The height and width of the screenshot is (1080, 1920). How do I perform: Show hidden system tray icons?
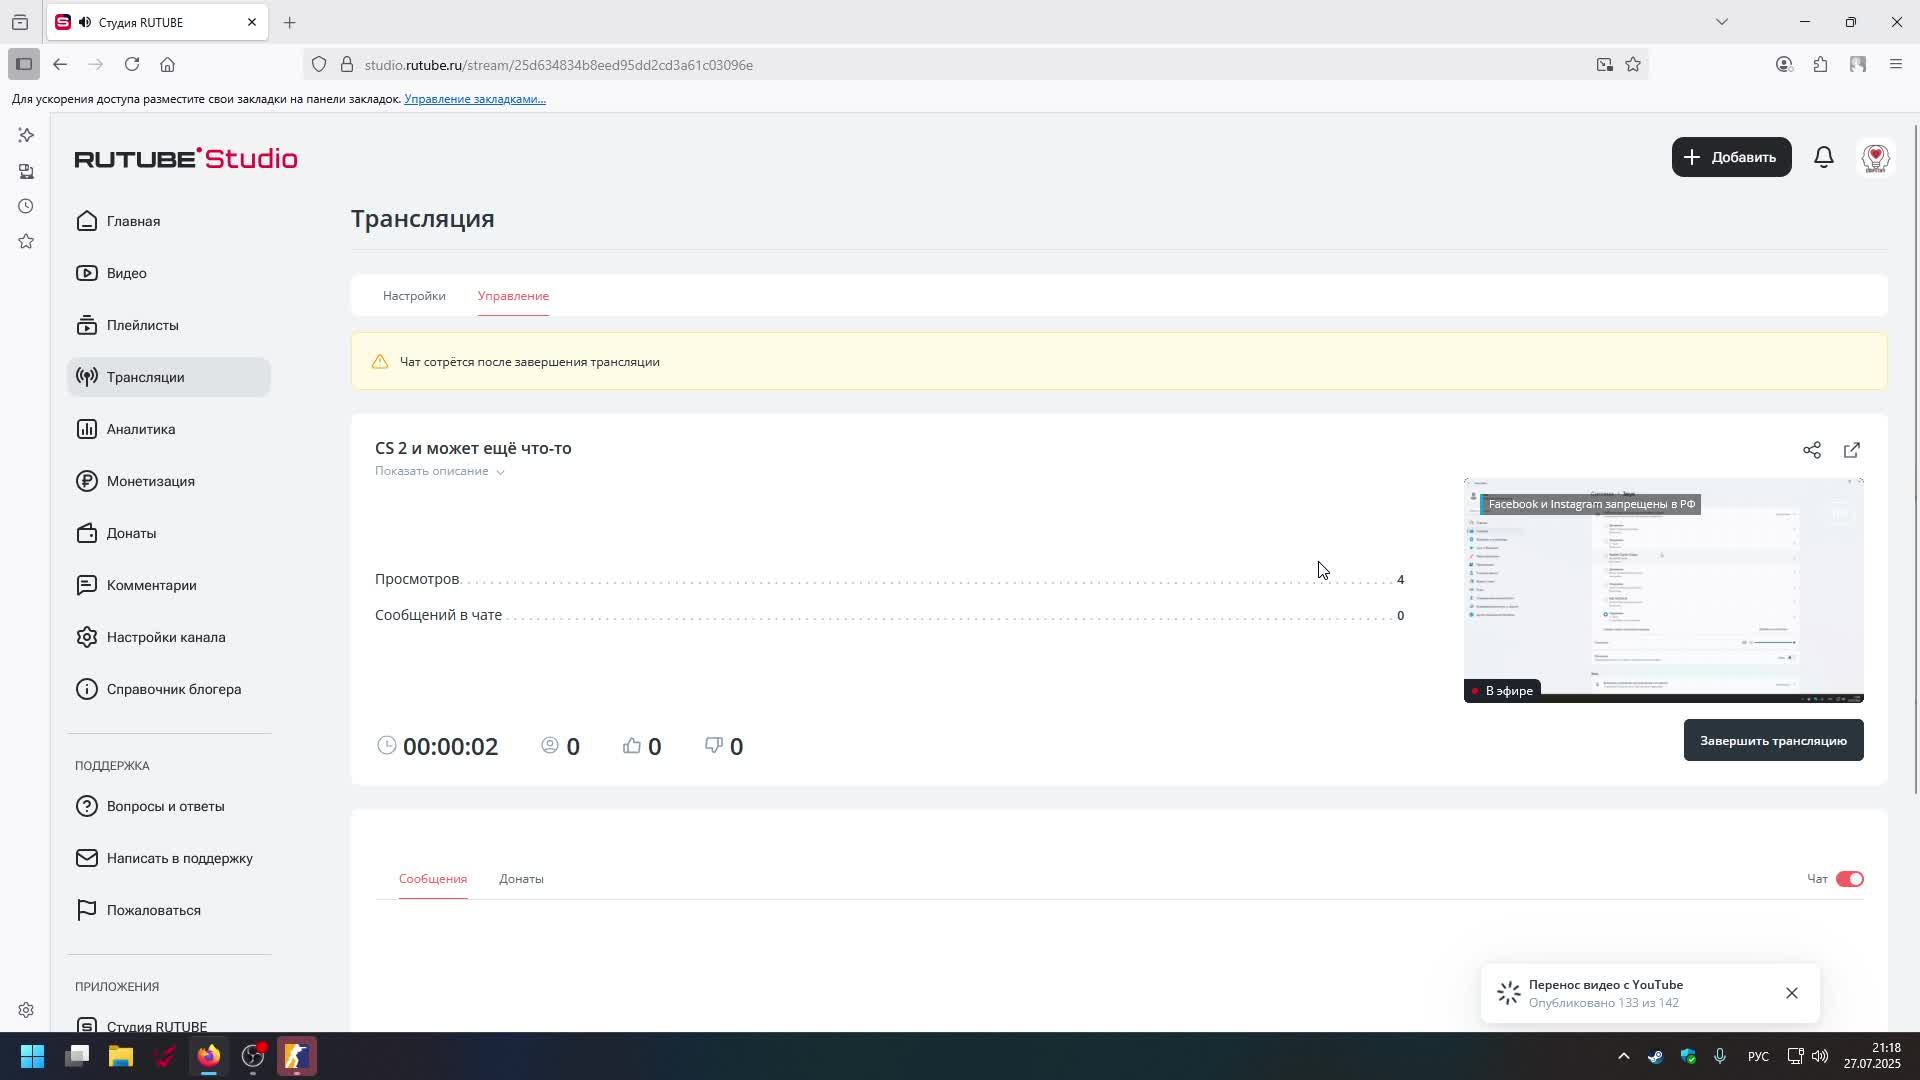[x=1623, y=1056]
